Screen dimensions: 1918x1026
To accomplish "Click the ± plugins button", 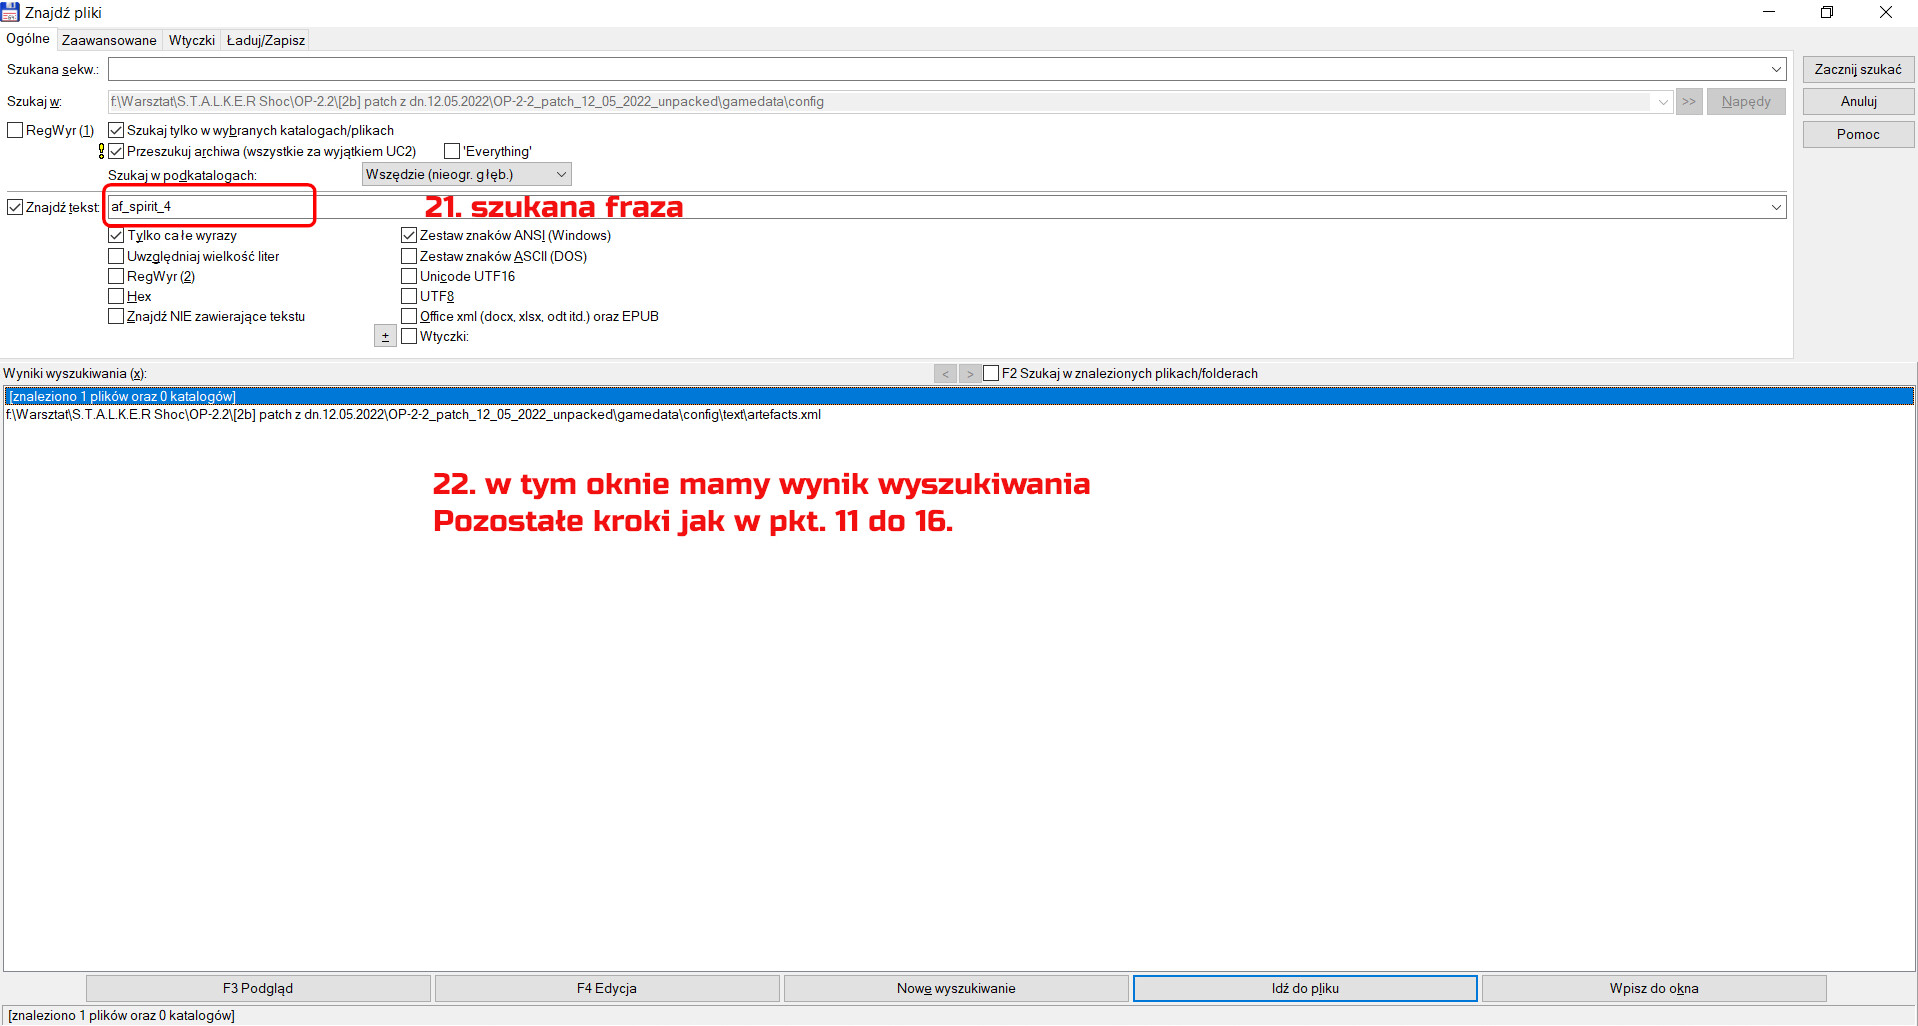I will tap(385, 336).
